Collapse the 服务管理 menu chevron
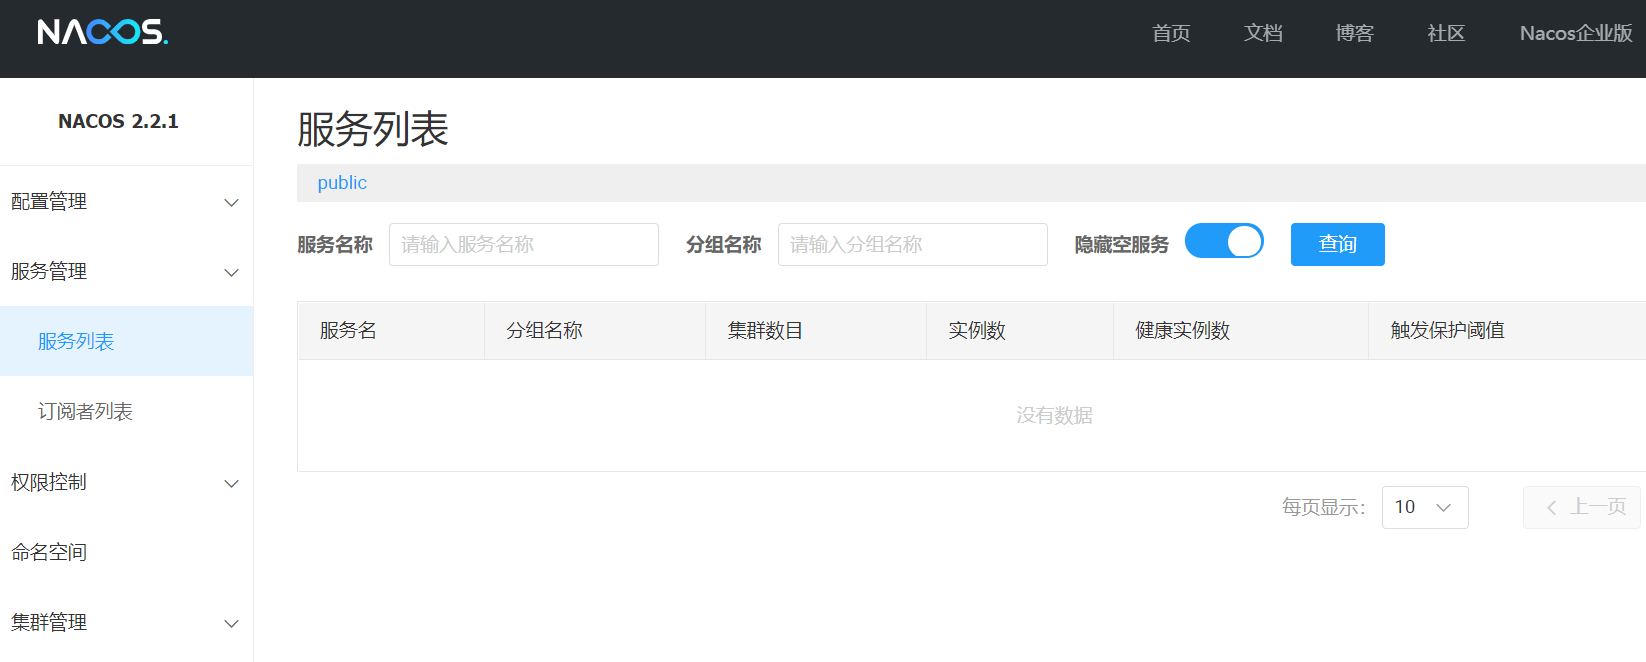 (231, 273)
